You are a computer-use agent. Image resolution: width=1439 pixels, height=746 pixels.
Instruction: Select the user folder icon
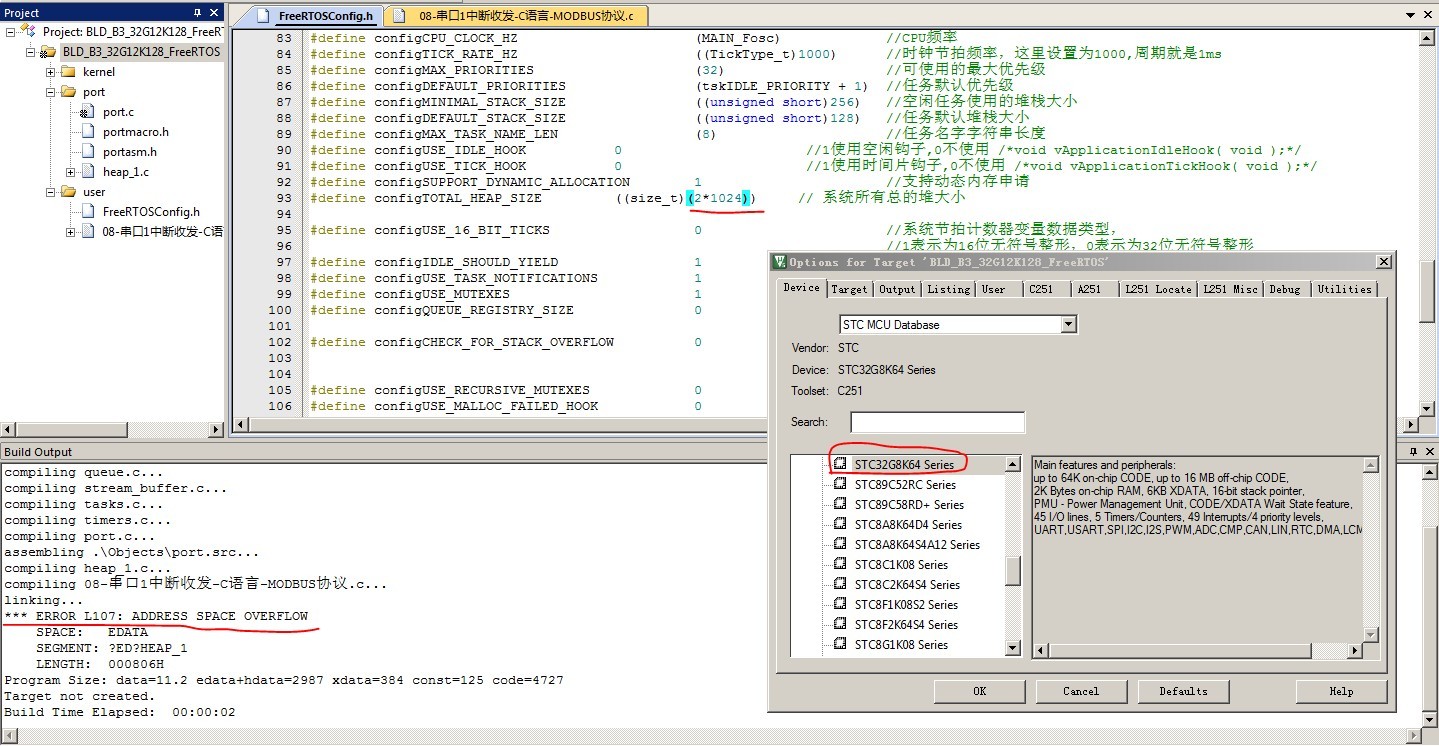(x=68, y=192)
